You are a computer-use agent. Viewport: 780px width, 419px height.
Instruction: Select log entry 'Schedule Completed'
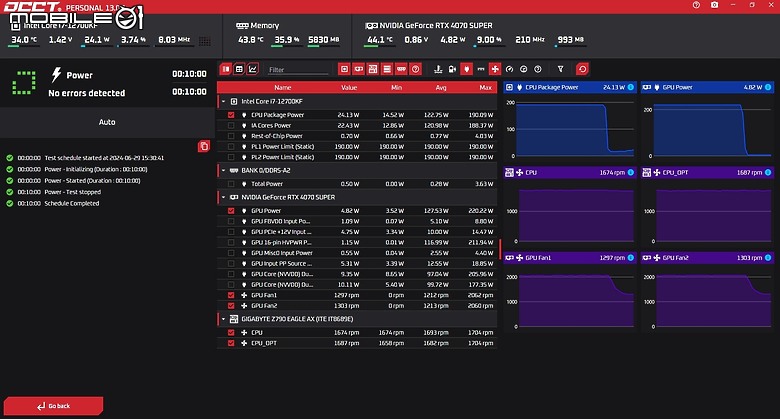click(x=72, y=204)
